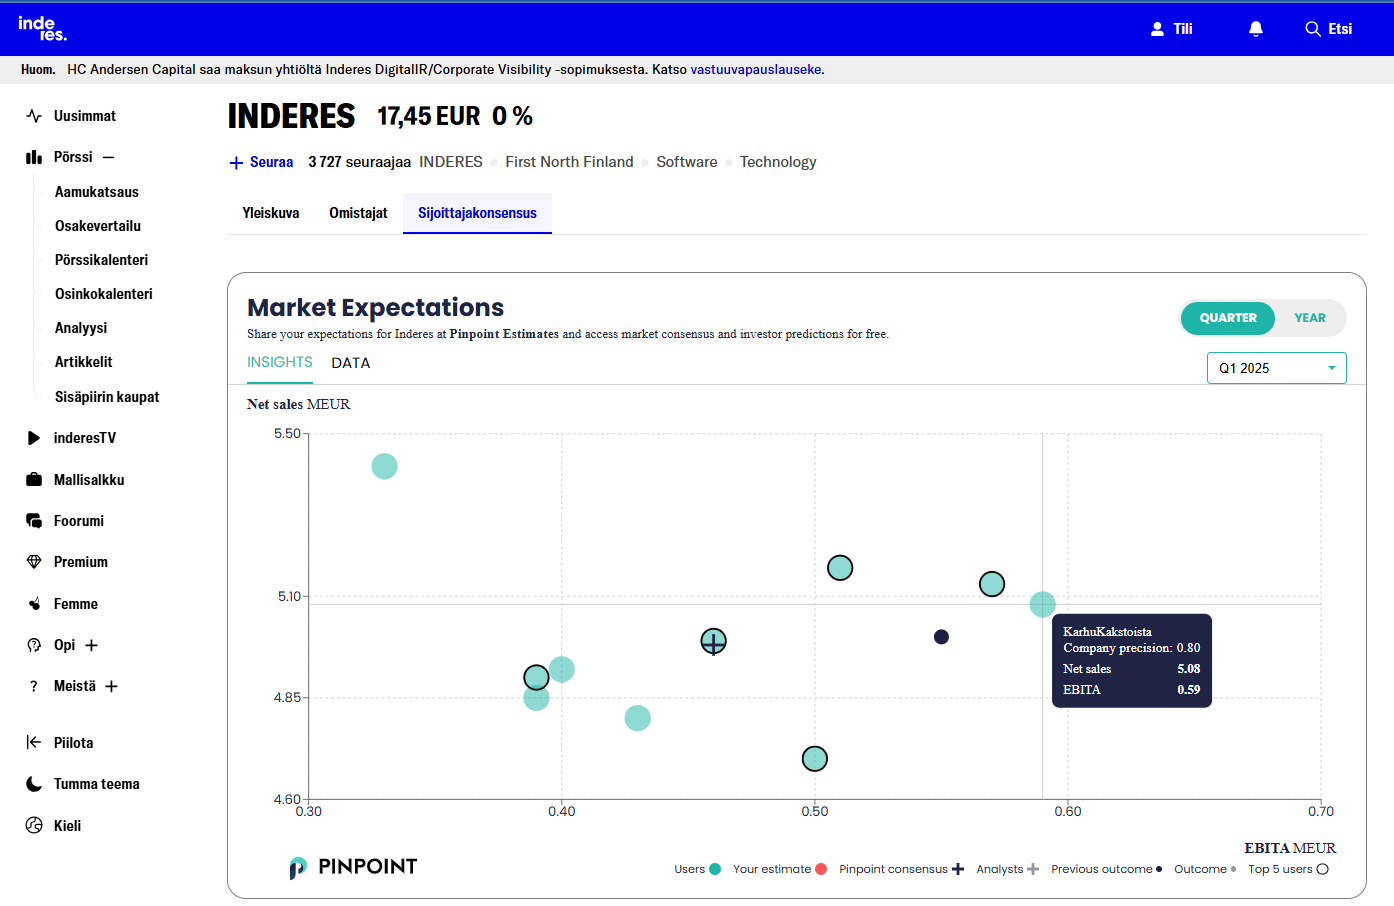
Task: Click the Foorumi chat bubbles icon
Action: pos(34,521)
